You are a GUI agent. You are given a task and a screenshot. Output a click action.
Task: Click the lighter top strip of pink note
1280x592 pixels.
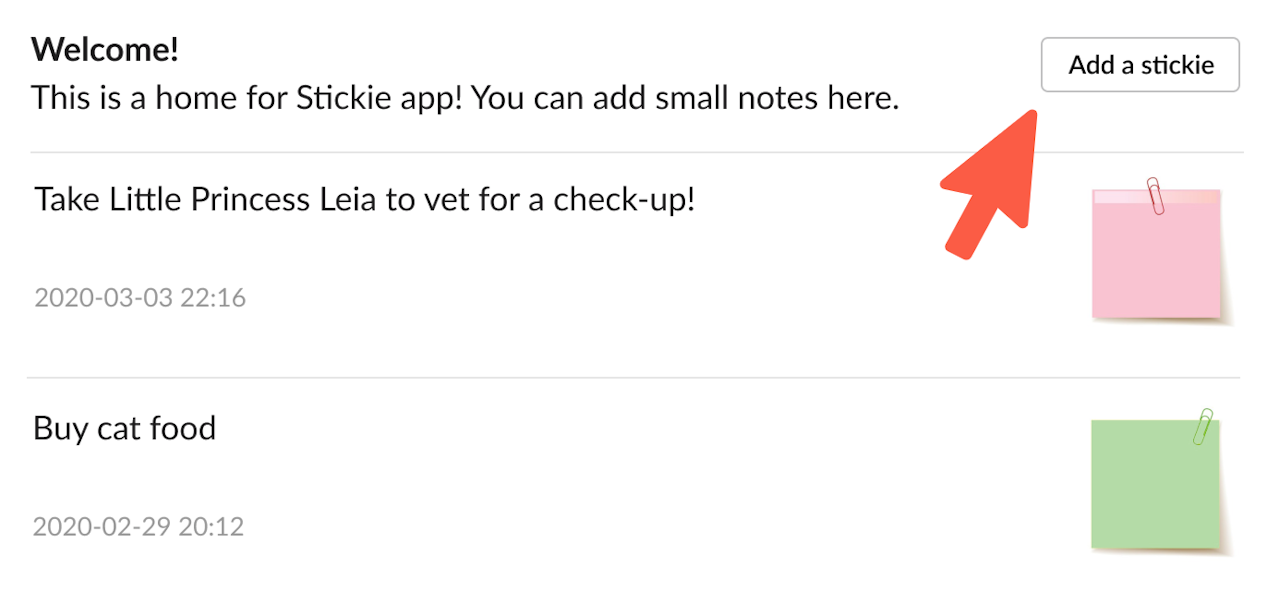[1156, 197]
